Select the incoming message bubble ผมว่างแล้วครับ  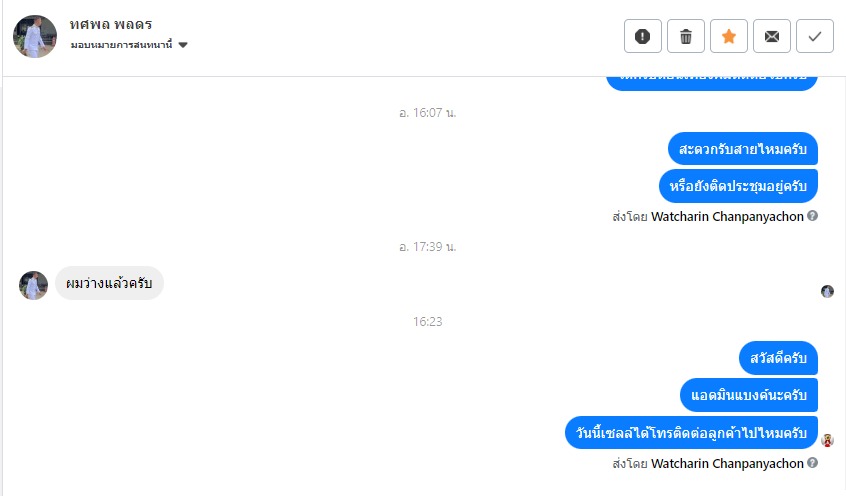pyautogui.click(x=110, y=283)
